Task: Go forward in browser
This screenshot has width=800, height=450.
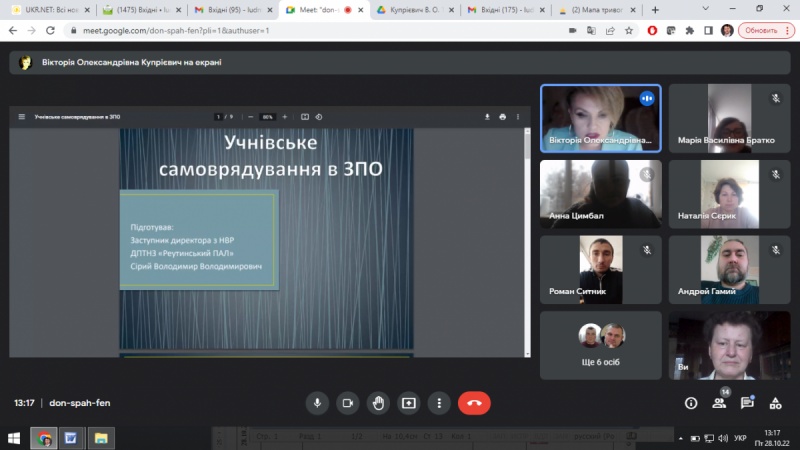Action: (x=32, y=31)
